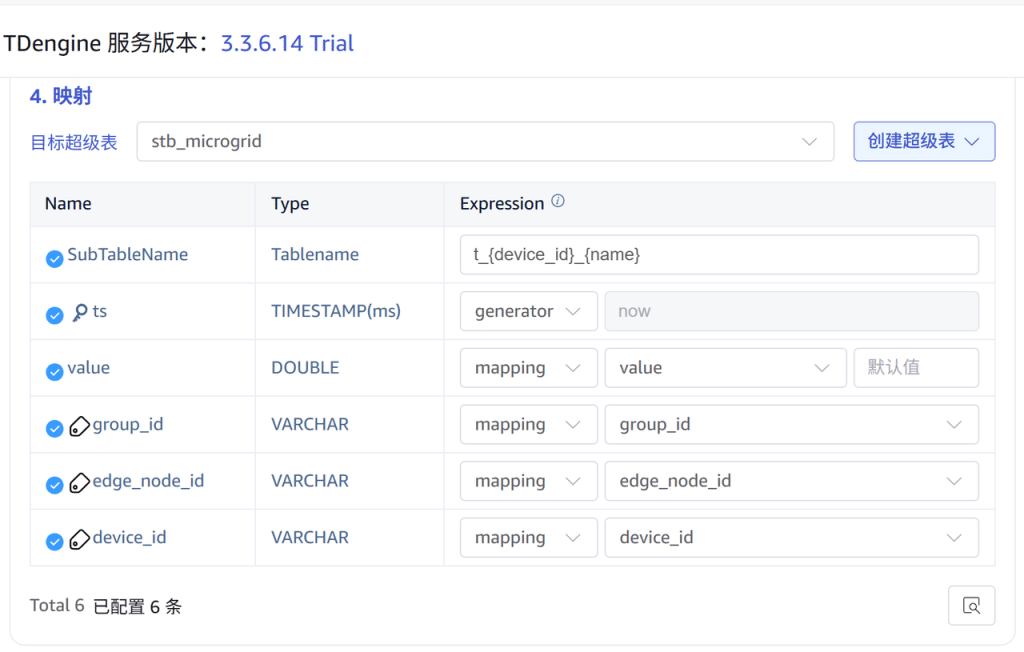Select the 4. 映射 section heading
The height and width of the screenshot is (652, 1024).
point(60,94)
